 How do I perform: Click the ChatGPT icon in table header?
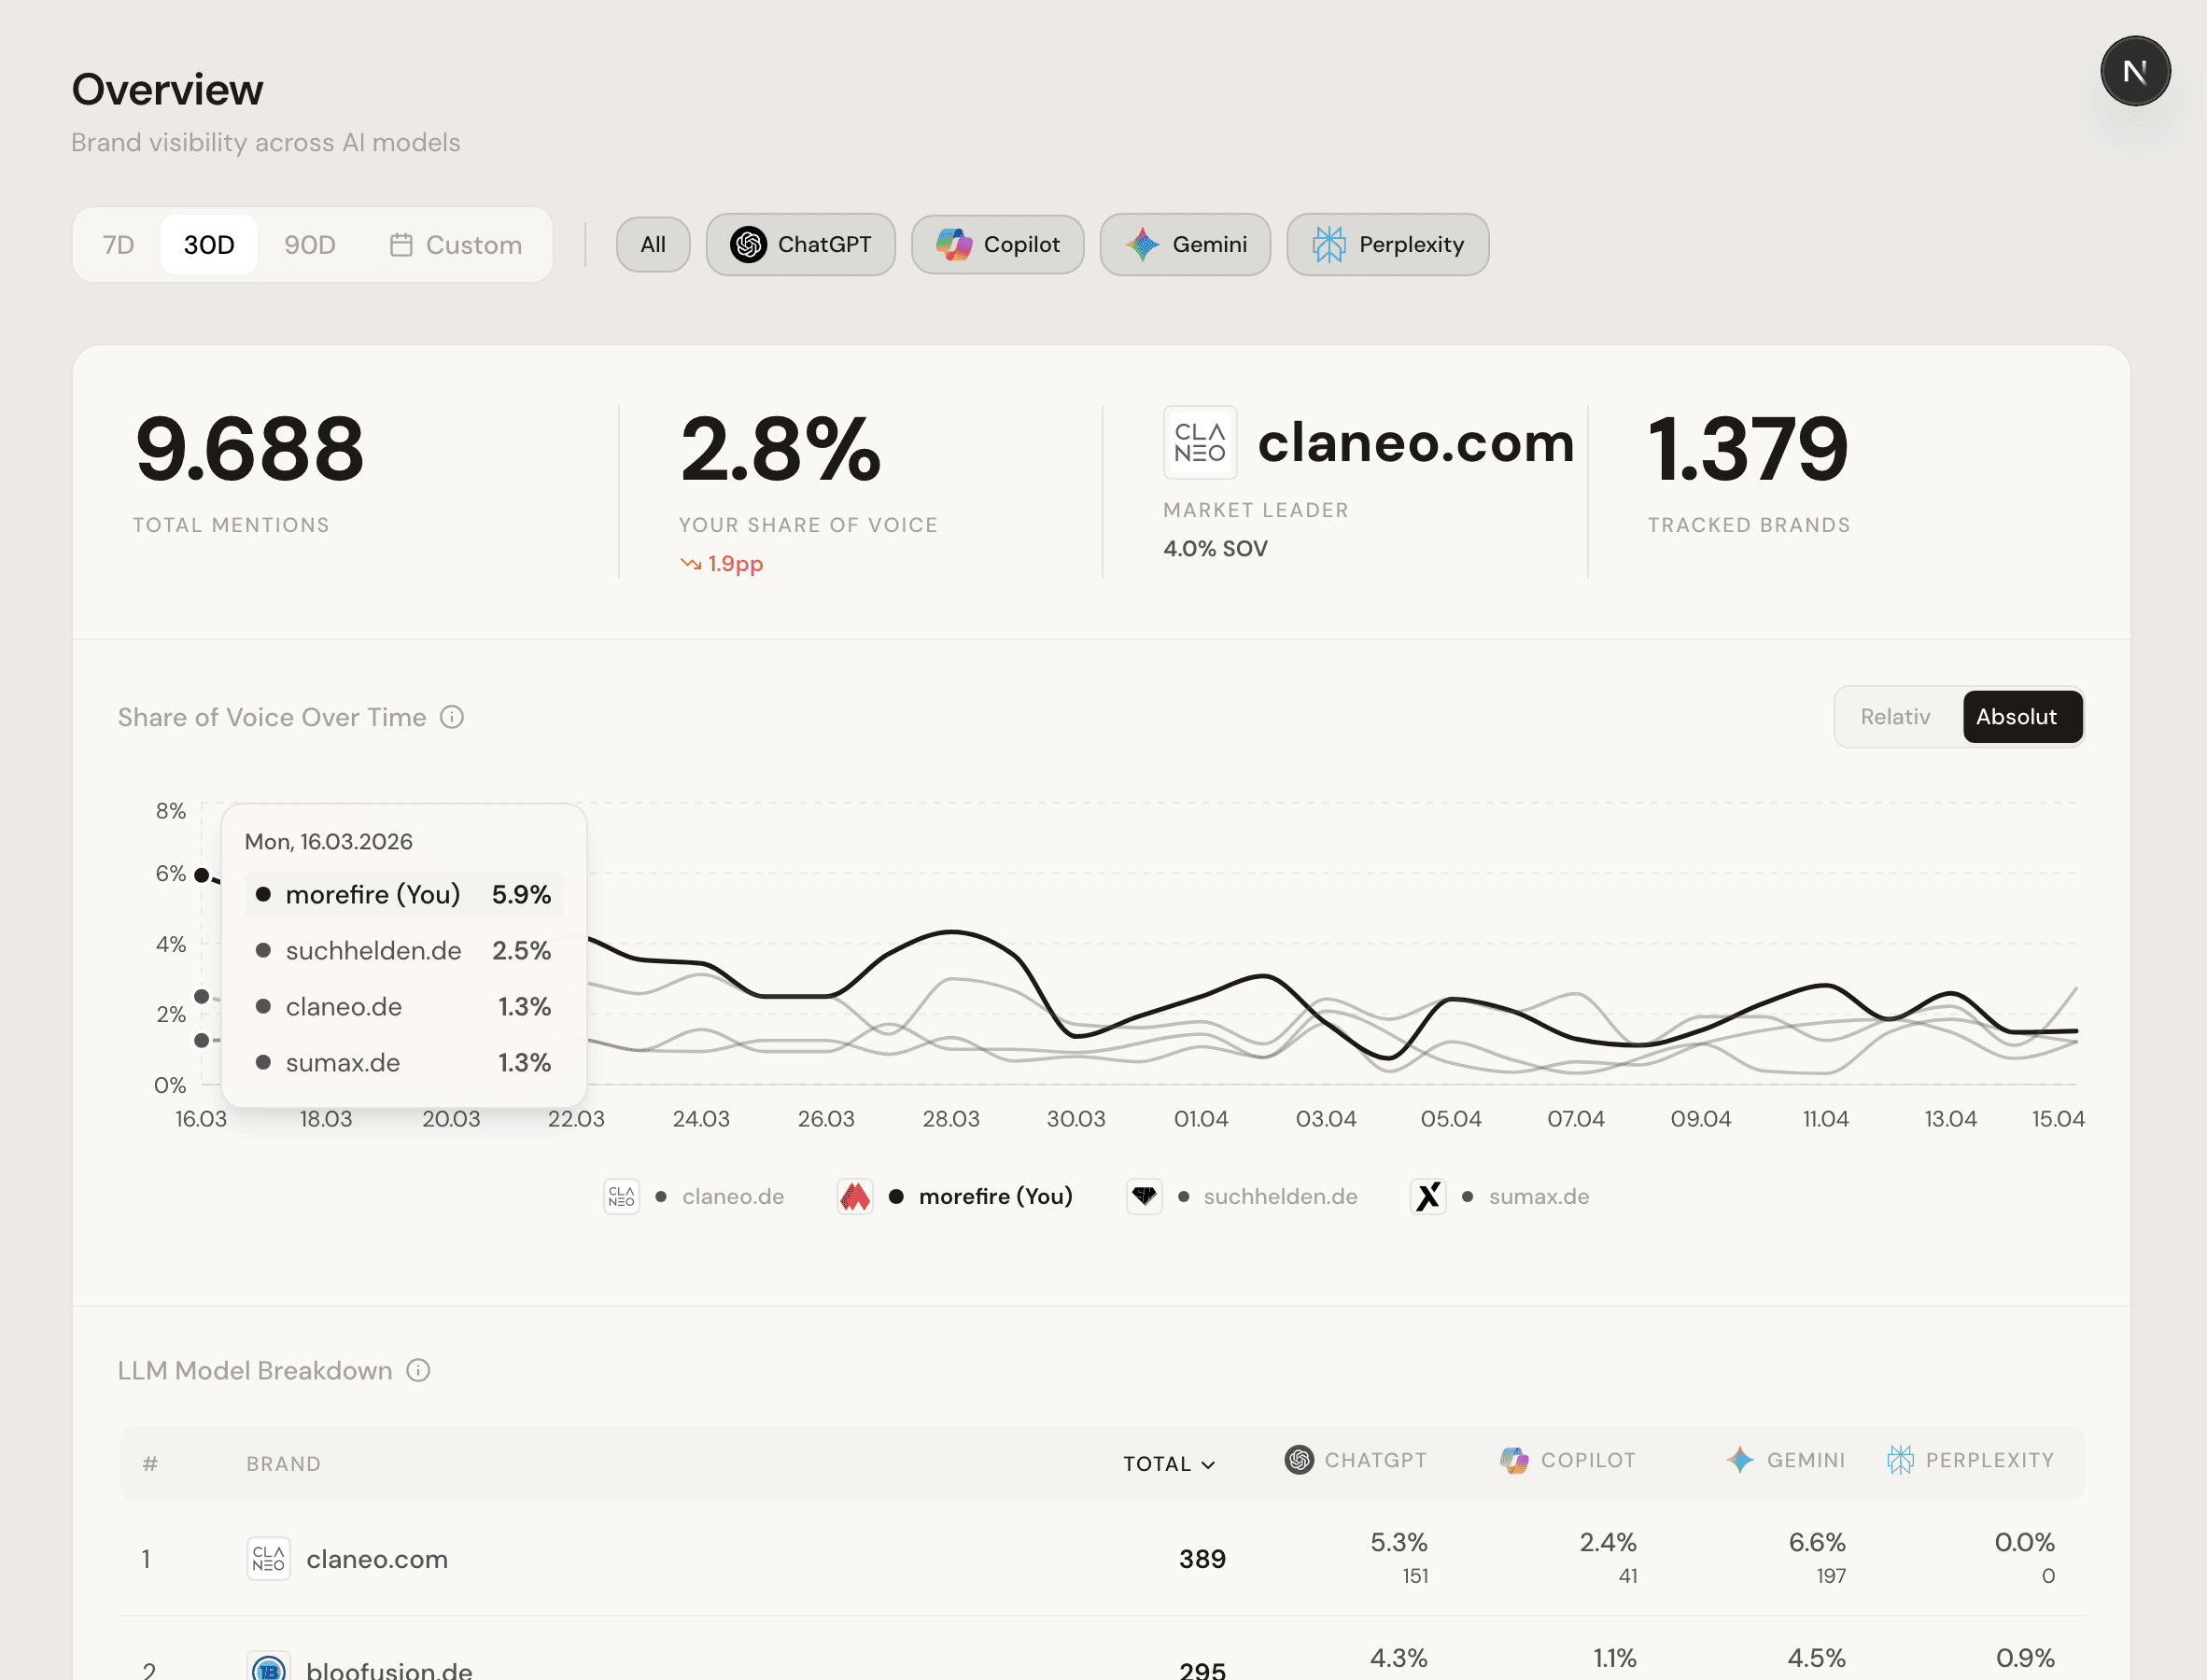pyautogui.click(x=1299, y=1460)
